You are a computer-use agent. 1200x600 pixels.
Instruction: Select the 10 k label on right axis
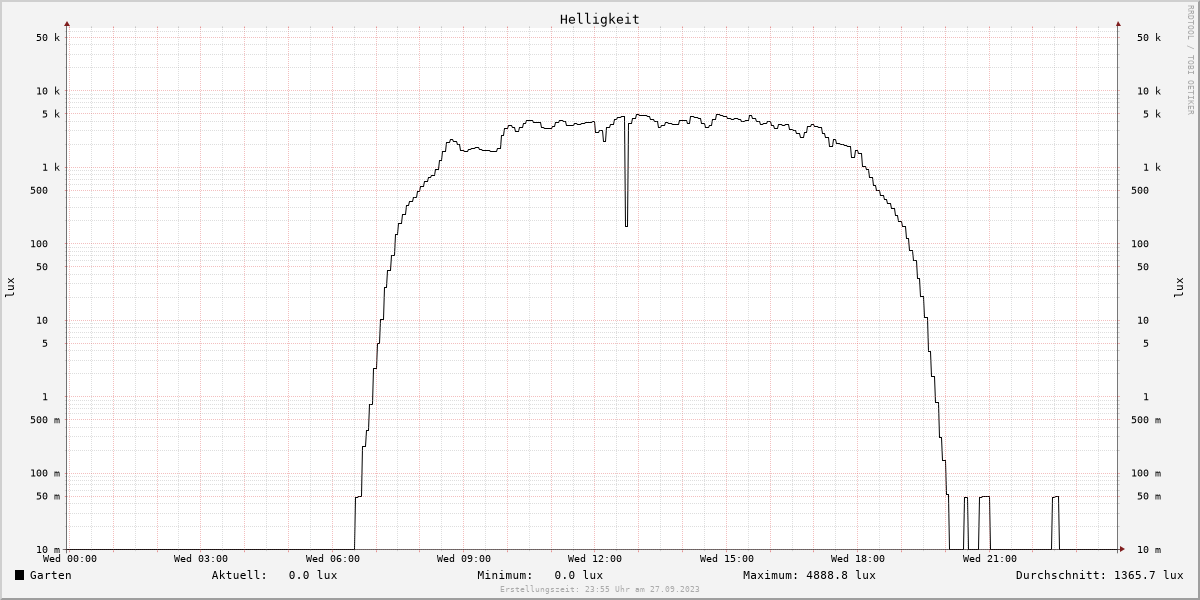point(1149,91)
